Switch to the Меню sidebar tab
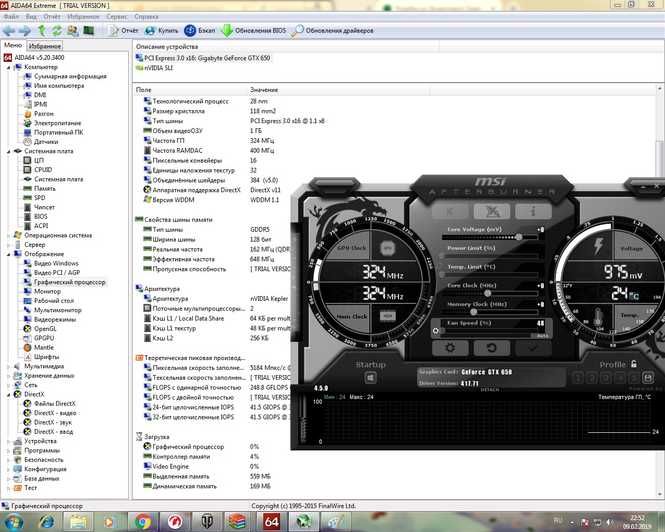665x532 pixels. click(13, 45)
